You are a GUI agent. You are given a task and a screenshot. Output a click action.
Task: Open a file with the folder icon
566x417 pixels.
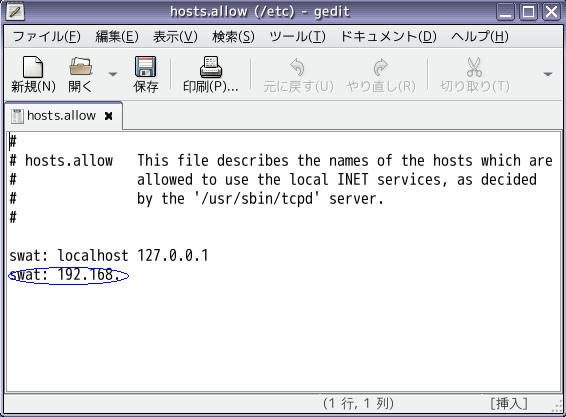(81, 66)
